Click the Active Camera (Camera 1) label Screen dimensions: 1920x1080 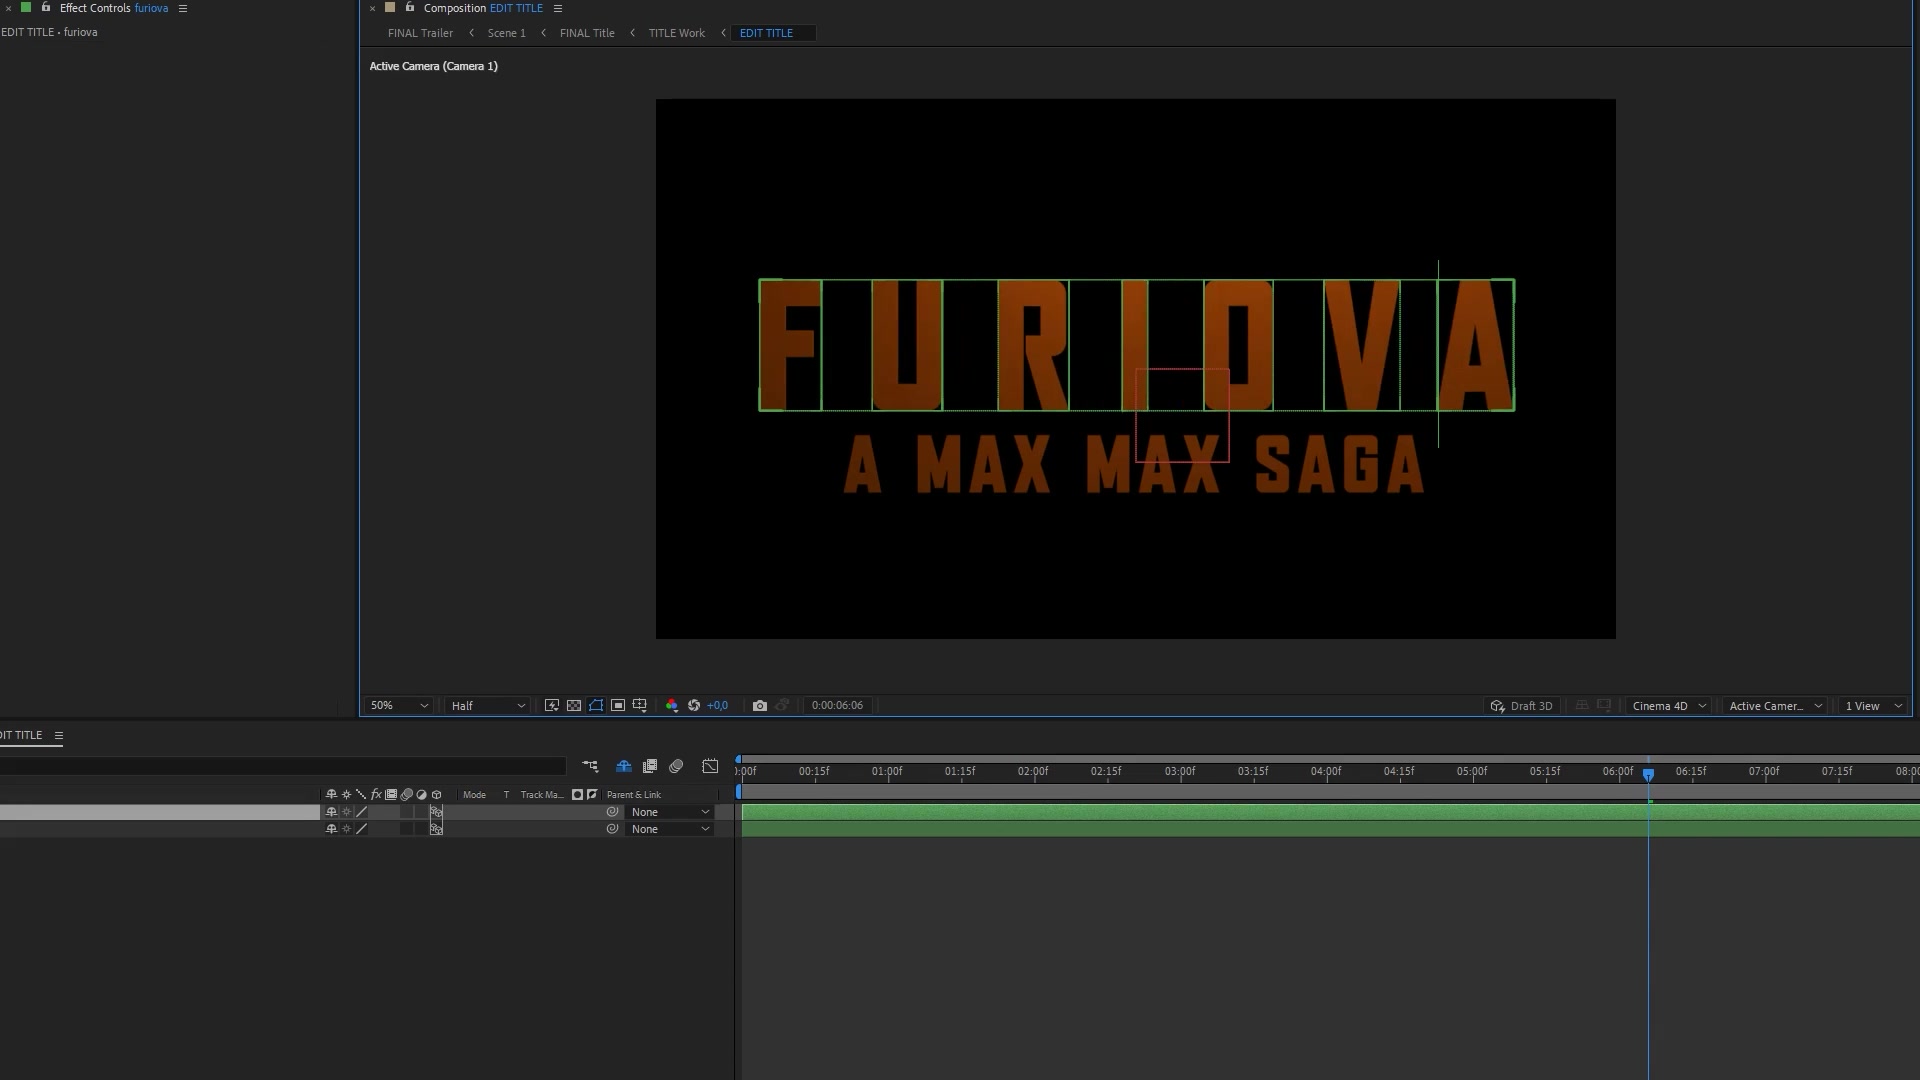coord(433,67)
